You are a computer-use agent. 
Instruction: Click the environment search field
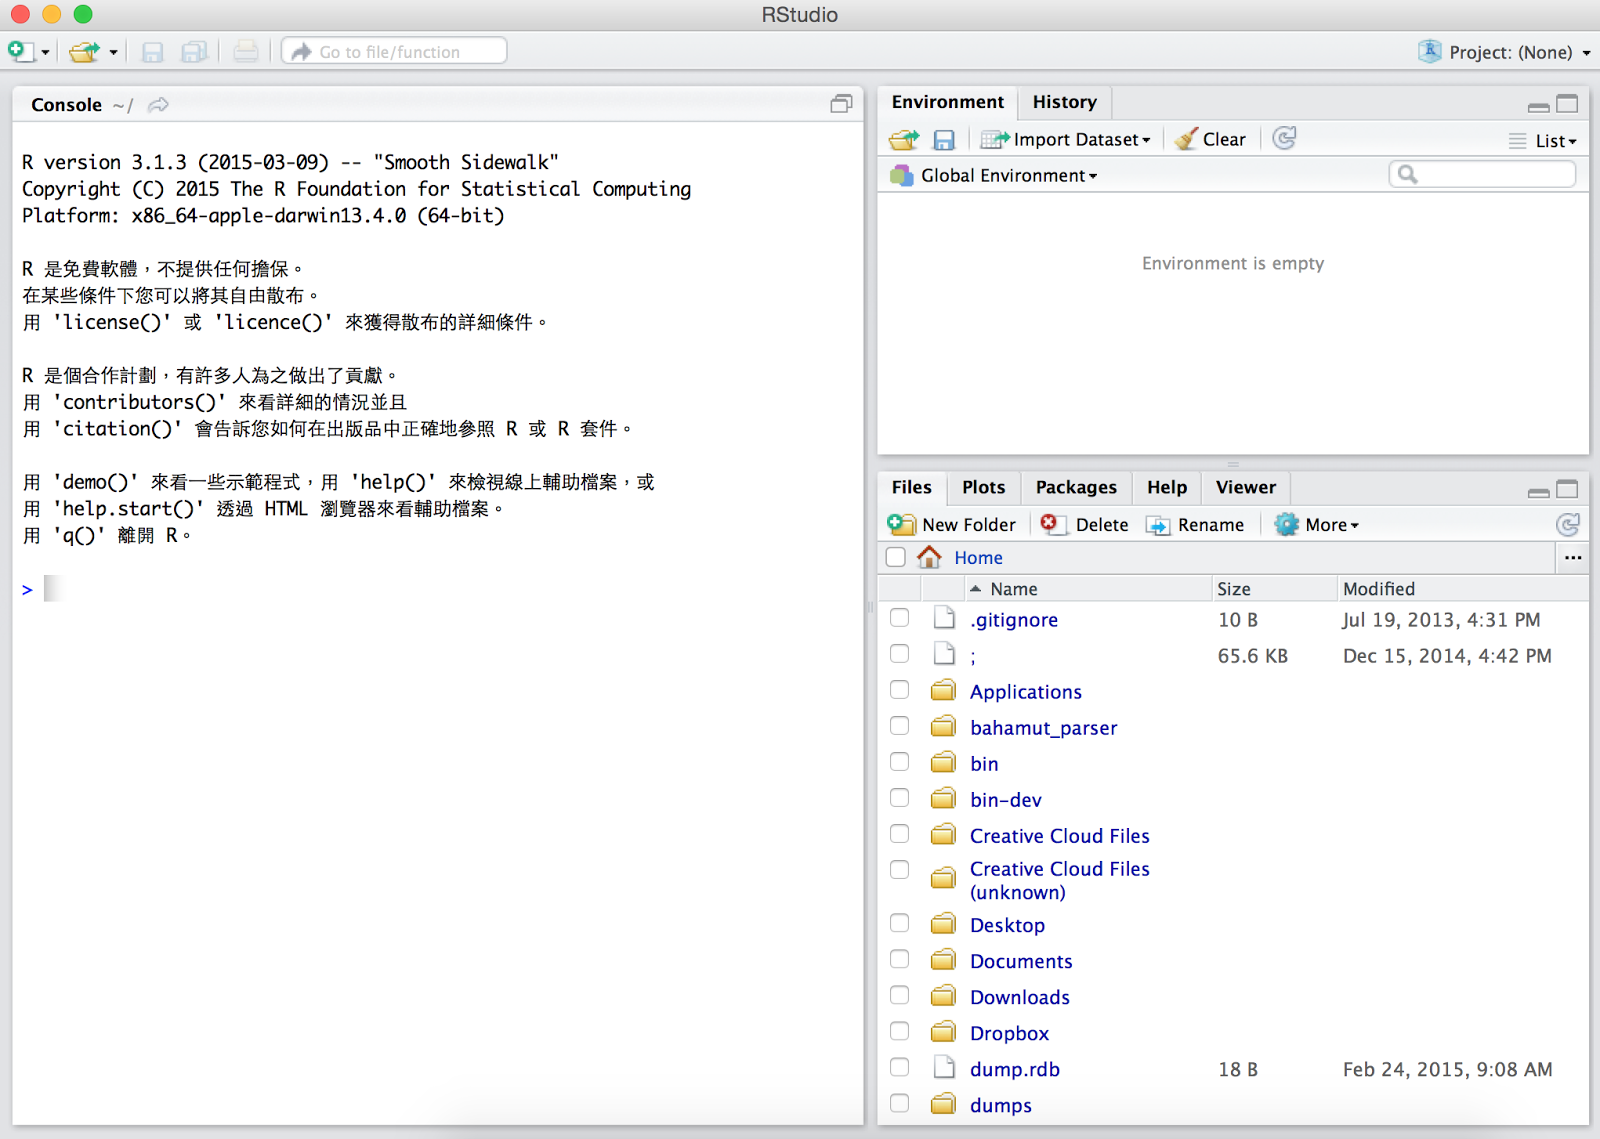point(1482,175)
